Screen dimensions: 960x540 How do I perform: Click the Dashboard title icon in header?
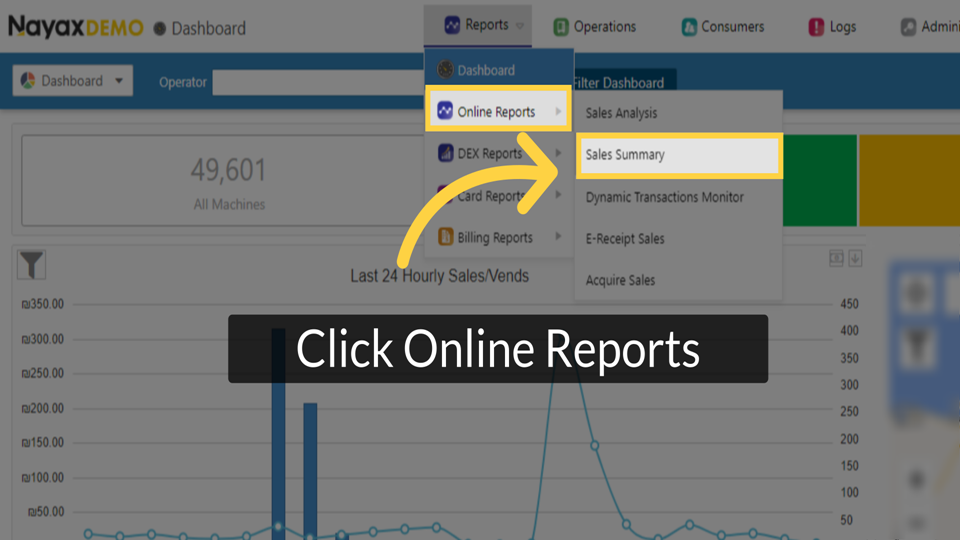click(x=160, y=28)
